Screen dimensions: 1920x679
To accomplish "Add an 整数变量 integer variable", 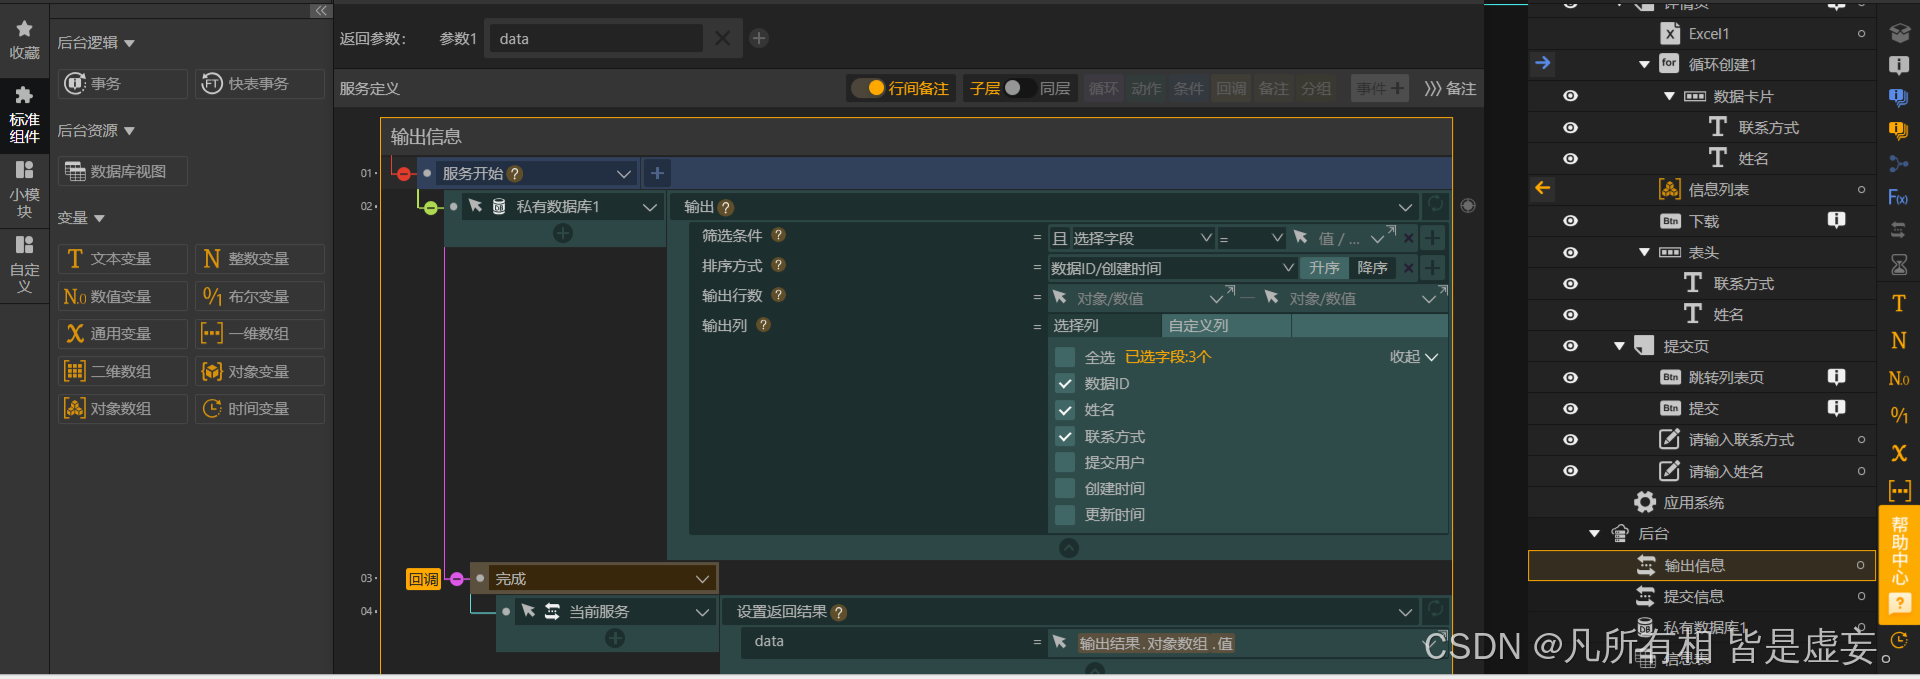I will pyautogui.click(x=260, y=259).
